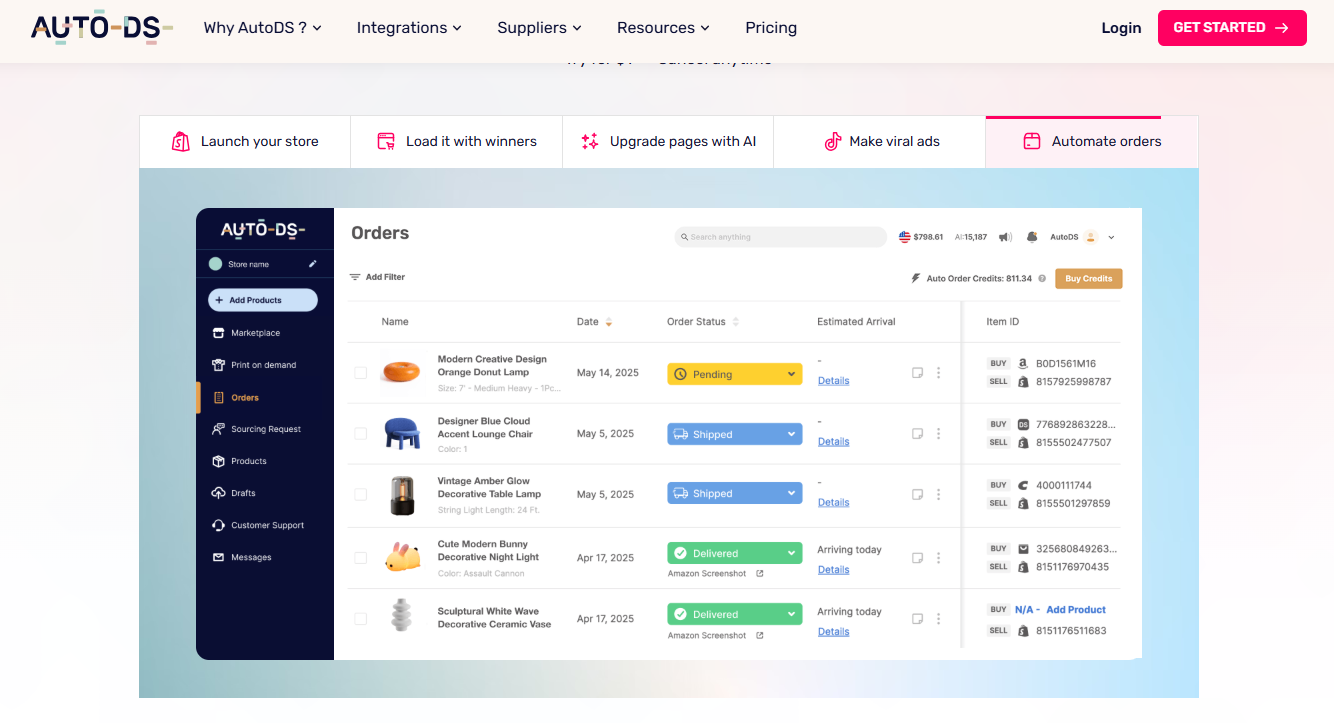The height and width of the screenshot is (723, 1334).
Task: Open Details link for Orange Donut Lamp order
Action: point(833,381)
